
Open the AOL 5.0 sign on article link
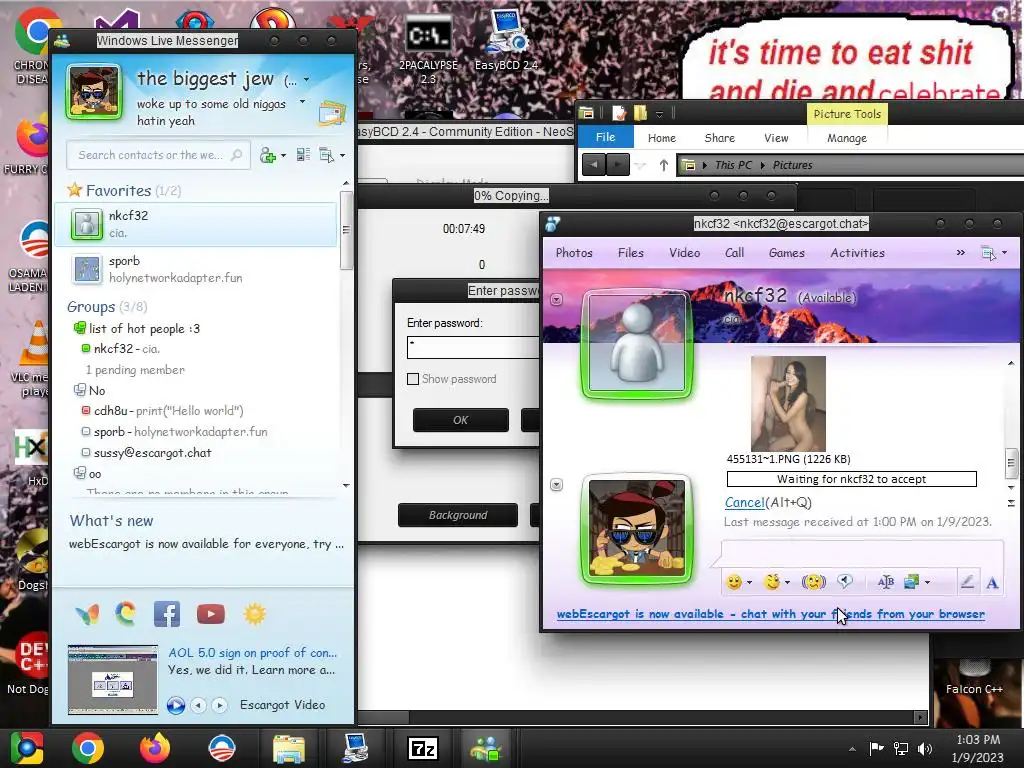[253, 652]
